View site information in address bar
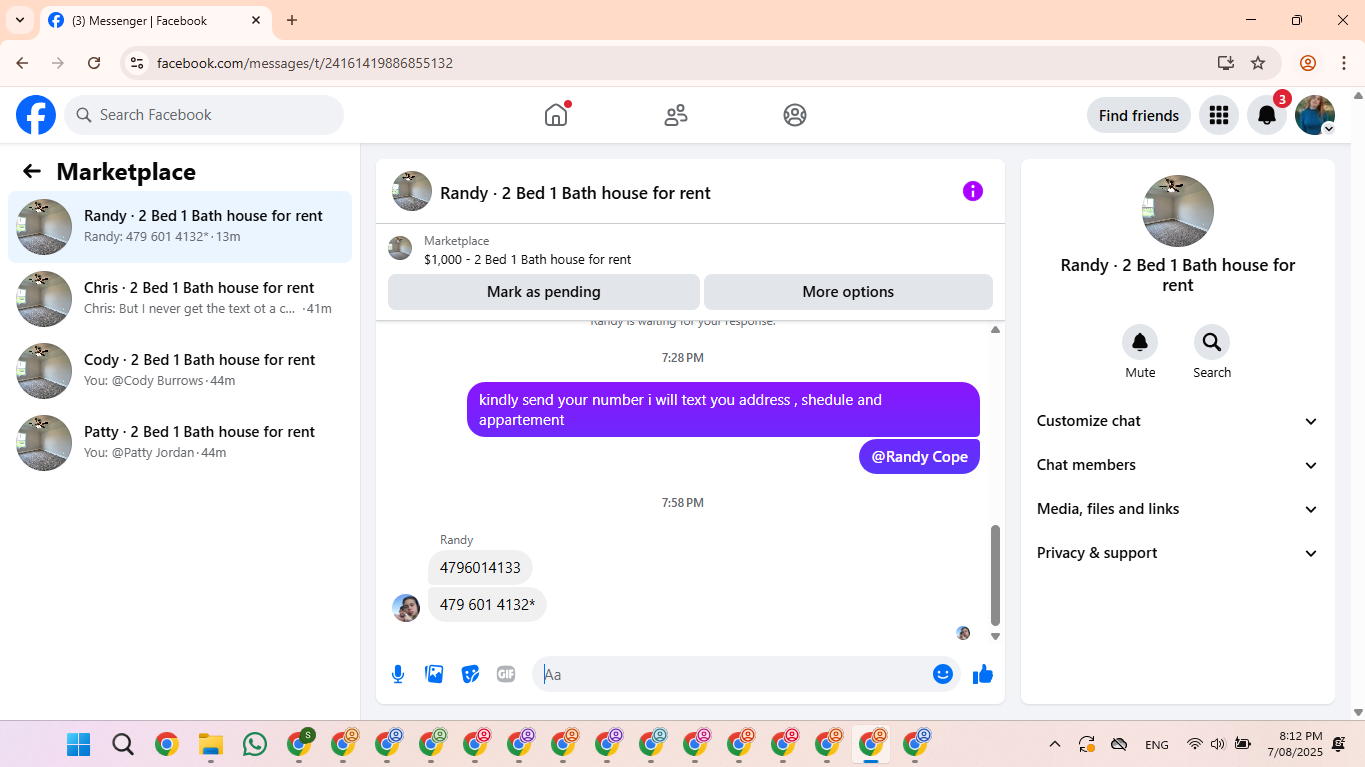The image size is (1365, 767). click(x=138, y=63)
